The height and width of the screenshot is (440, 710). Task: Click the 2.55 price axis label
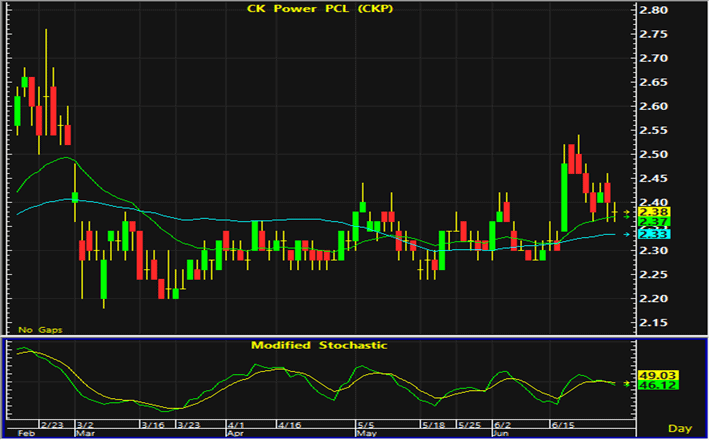(653, 130)
